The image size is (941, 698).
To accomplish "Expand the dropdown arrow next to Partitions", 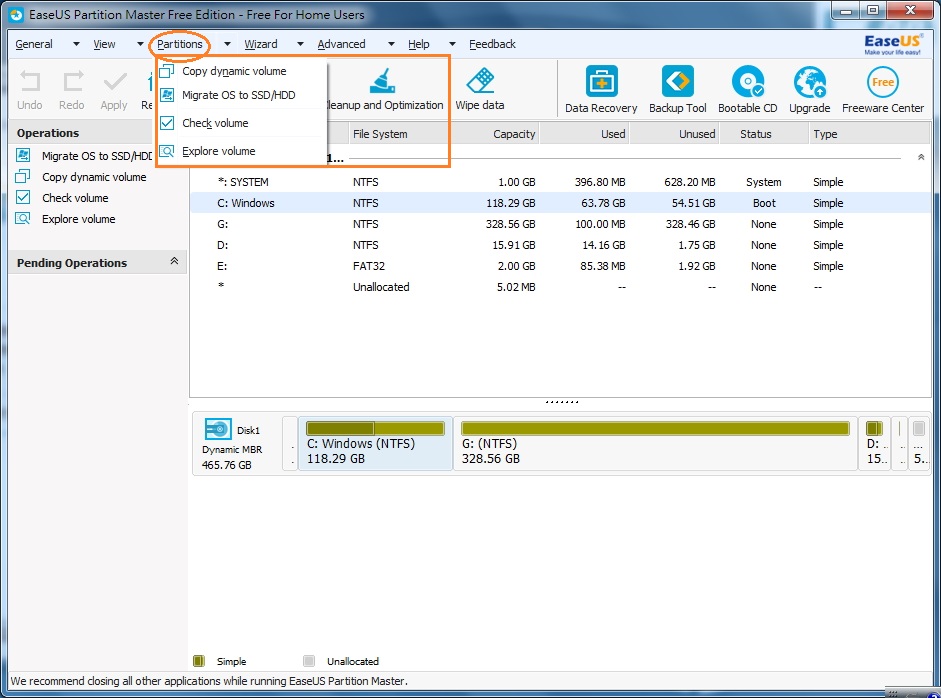I will tap(227, 44).
